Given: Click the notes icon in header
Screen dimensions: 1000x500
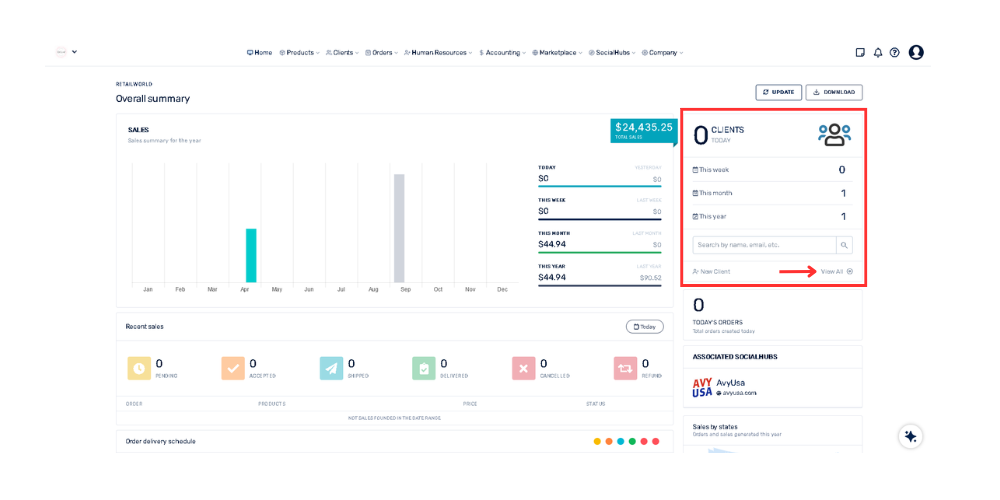Looking at the screenshot, I should coord(860,53).
